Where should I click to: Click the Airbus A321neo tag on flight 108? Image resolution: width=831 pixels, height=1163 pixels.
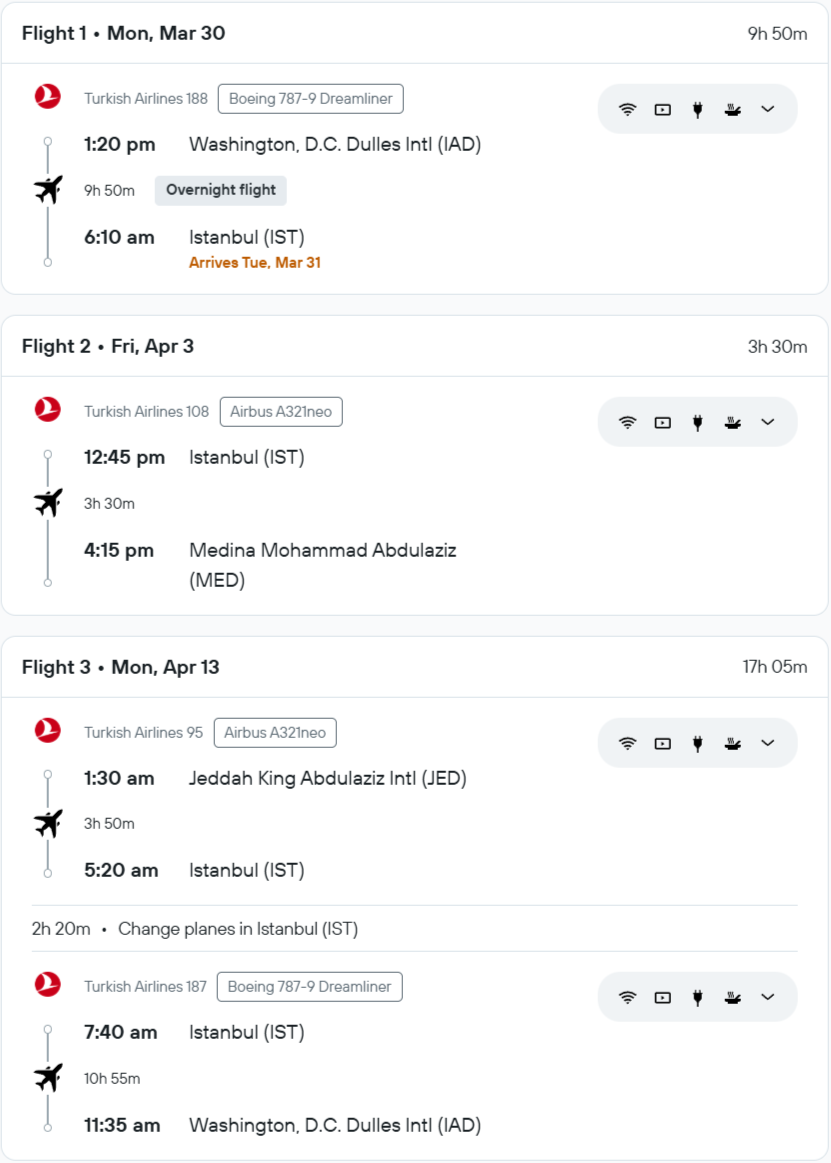(x=281, y=411)
